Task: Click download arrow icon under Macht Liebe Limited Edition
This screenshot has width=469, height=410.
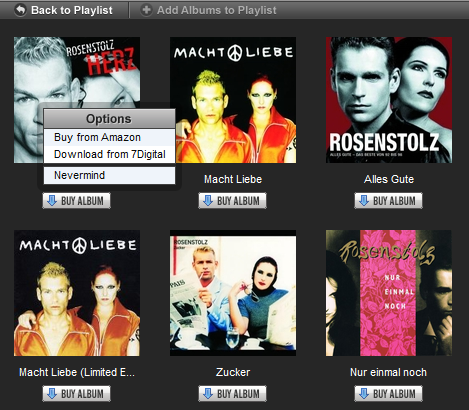Action: [52, 394]
